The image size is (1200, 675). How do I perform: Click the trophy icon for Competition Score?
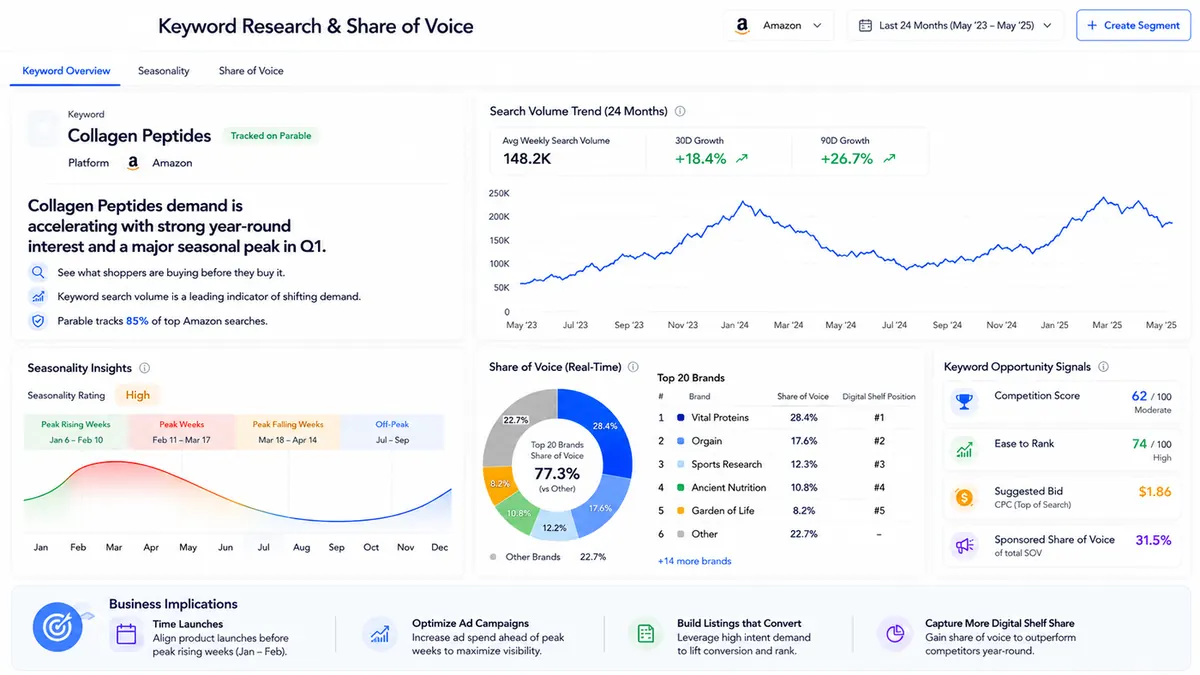click(x=964, y=402)
